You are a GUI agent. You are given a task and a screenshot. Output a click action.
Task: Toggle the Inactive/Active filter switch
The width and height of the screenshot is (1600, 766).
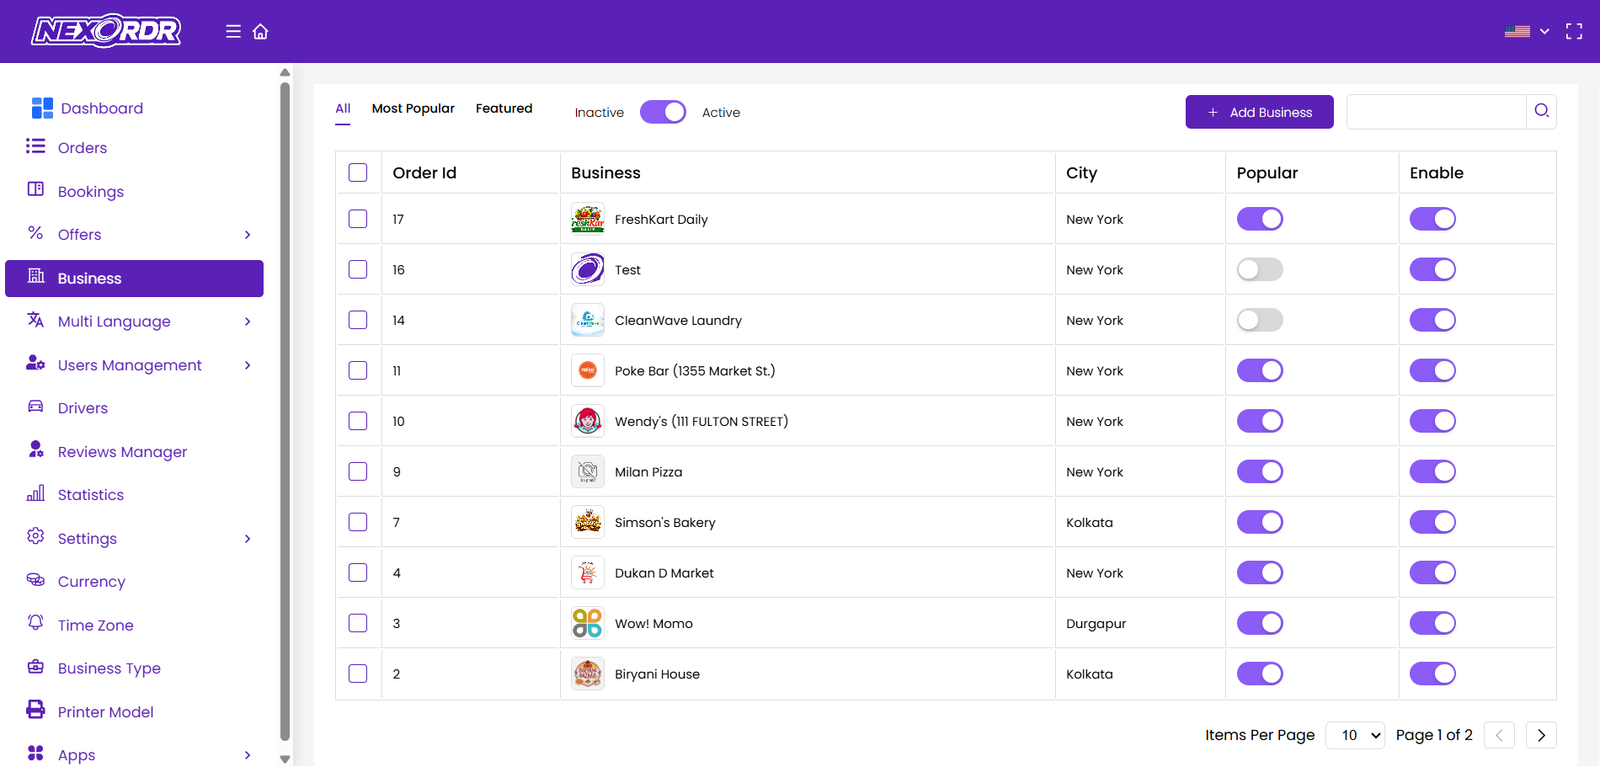[663, 112]
